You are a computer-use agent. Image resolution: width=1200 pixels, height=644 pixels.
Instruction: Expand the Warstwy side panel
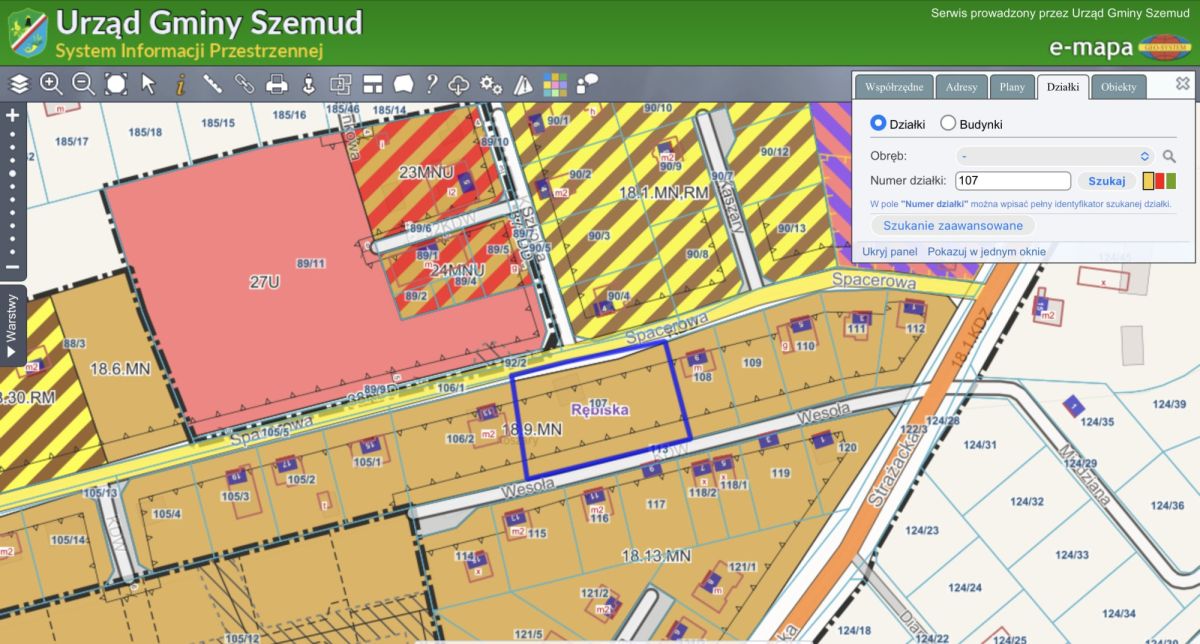click(x=12, y=325)
